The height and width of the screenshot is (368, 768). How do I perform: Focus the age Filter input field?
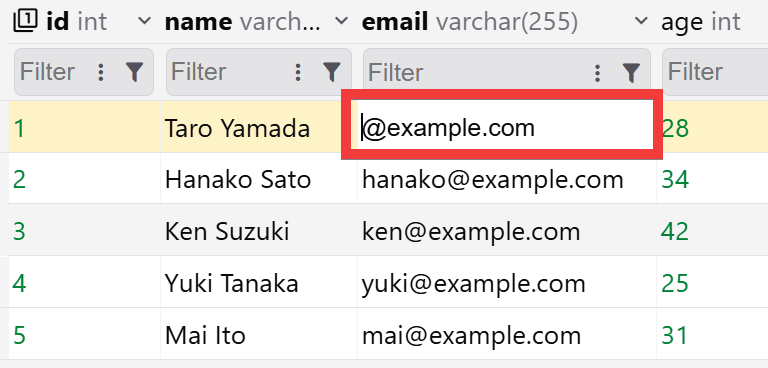(x=716, y=72)
